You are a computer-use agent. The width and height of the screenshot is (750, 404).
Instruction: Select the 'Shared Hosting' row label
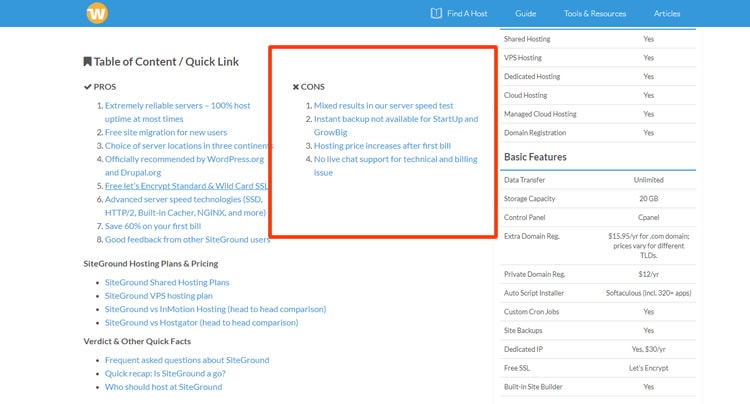point(527,39)
